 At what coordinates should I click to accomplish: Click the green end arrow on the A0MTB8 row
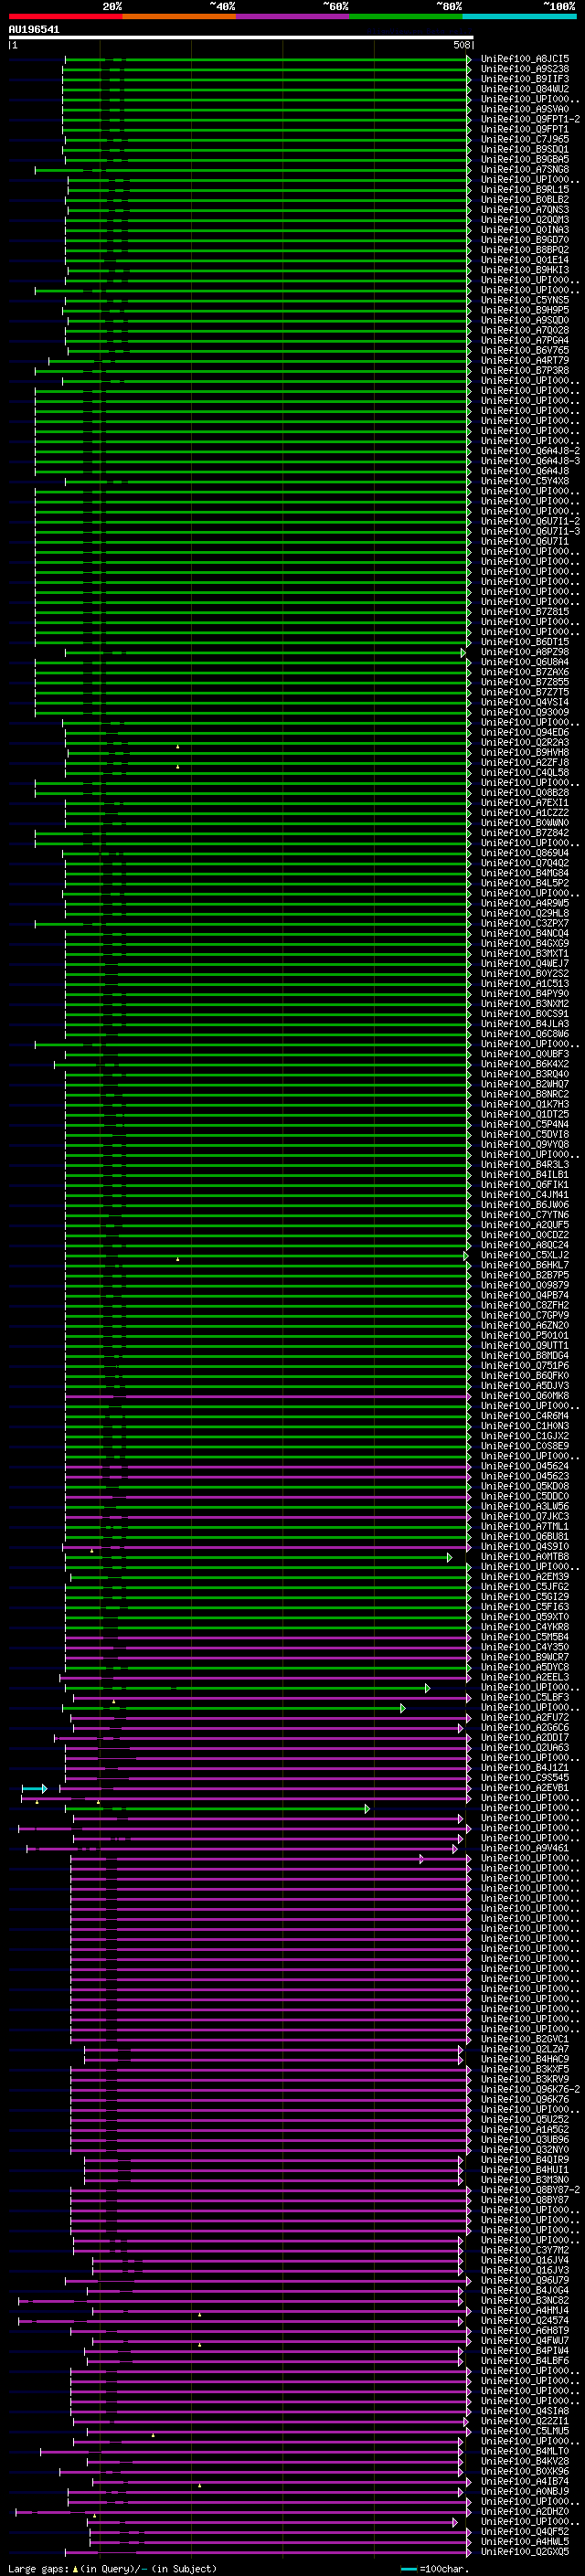[x=450, y=1557]
